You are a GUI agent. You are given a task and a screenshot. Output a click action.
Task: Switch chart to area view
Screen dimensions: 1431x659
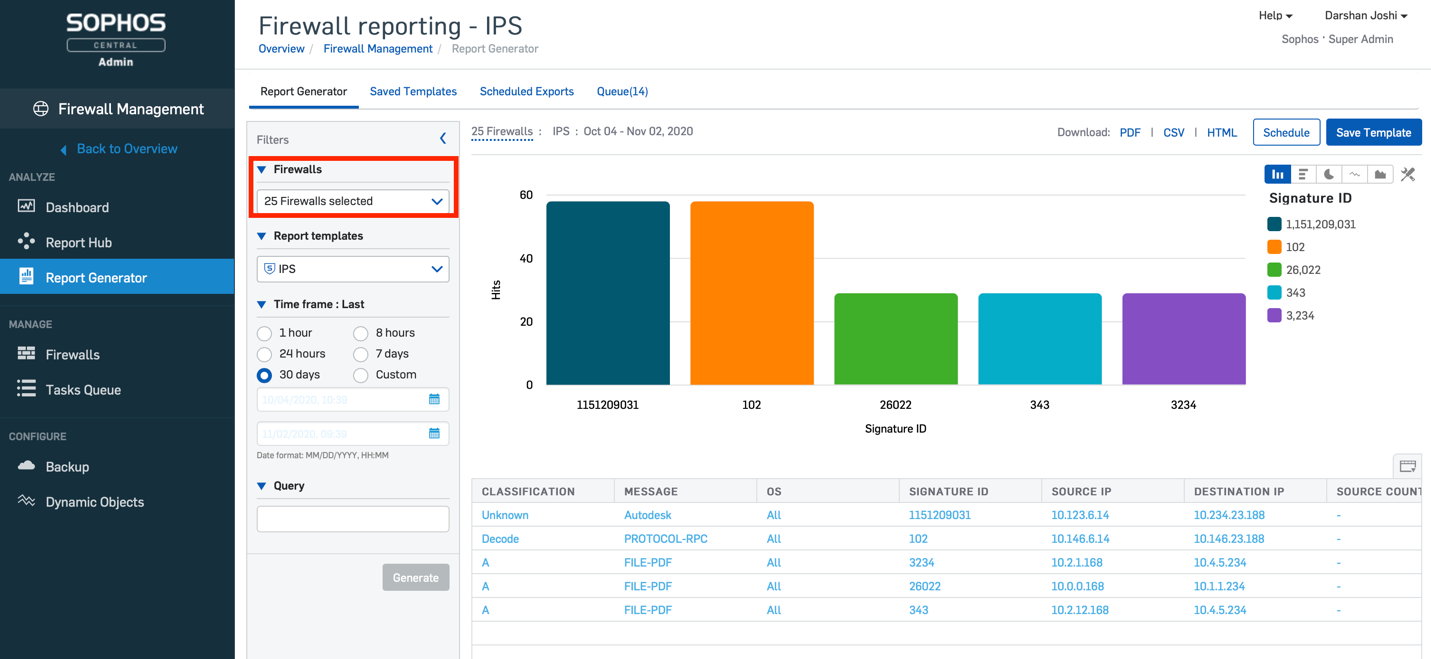click(1381, 175)
